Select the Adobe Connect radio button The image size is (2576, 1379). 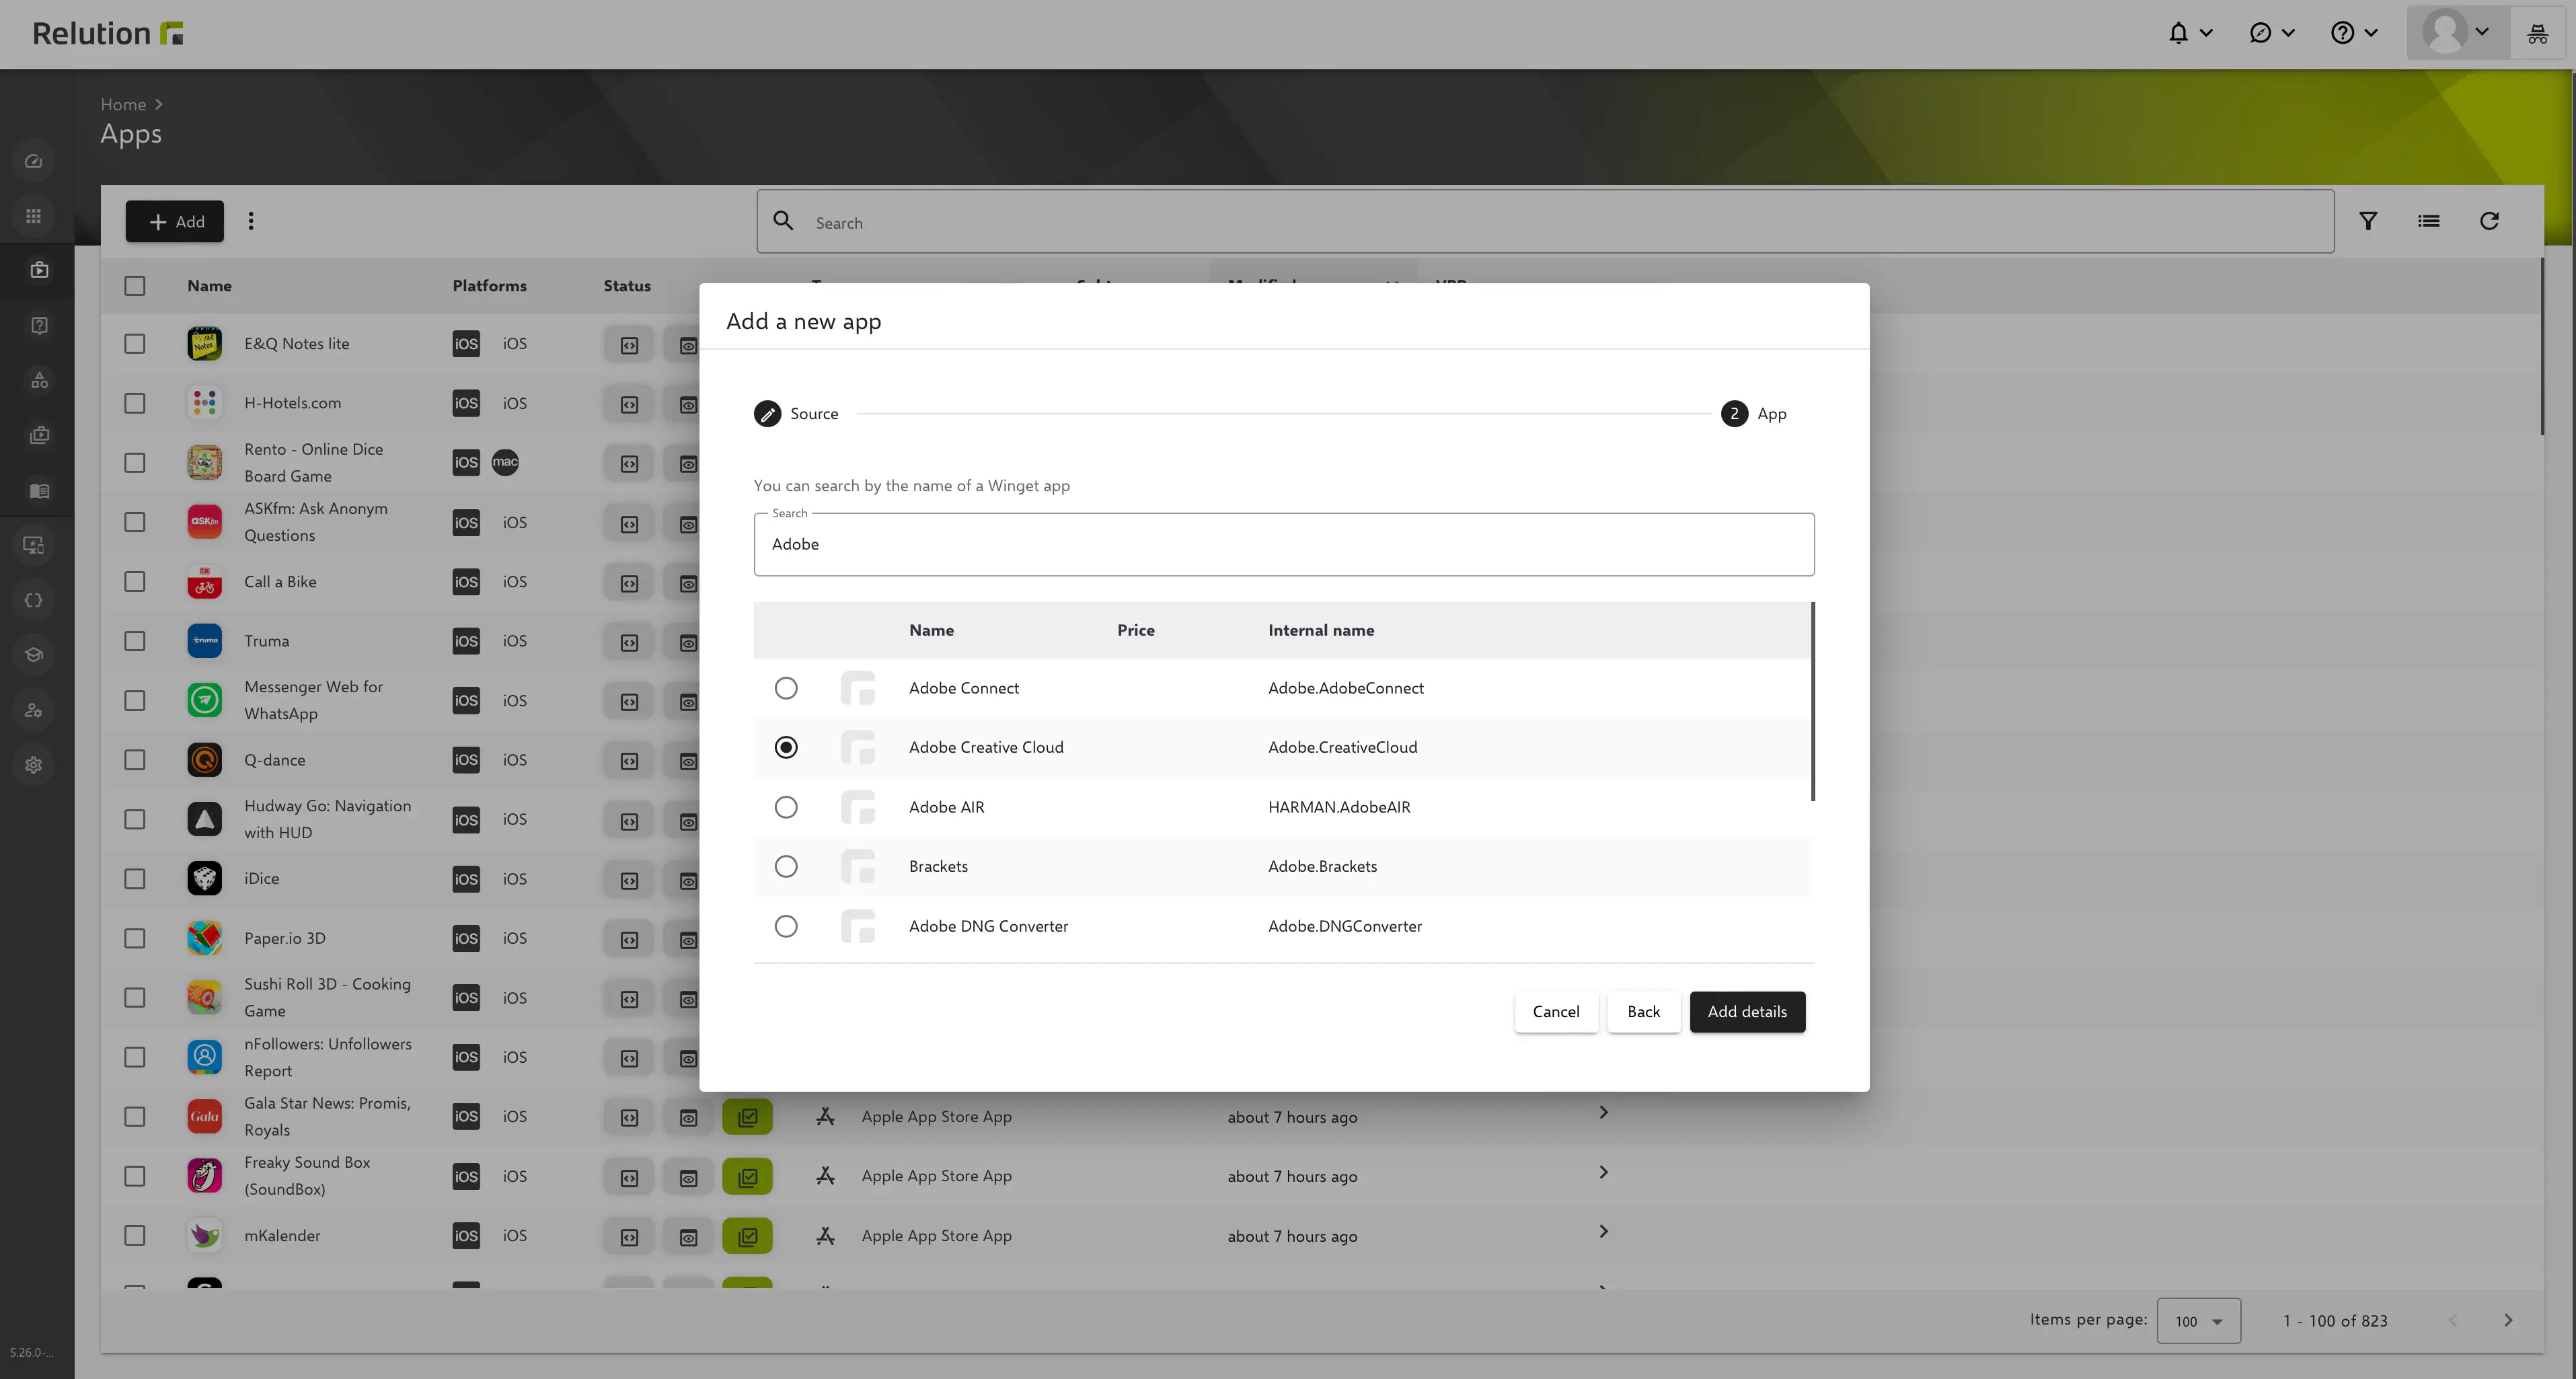coord(786,688)
